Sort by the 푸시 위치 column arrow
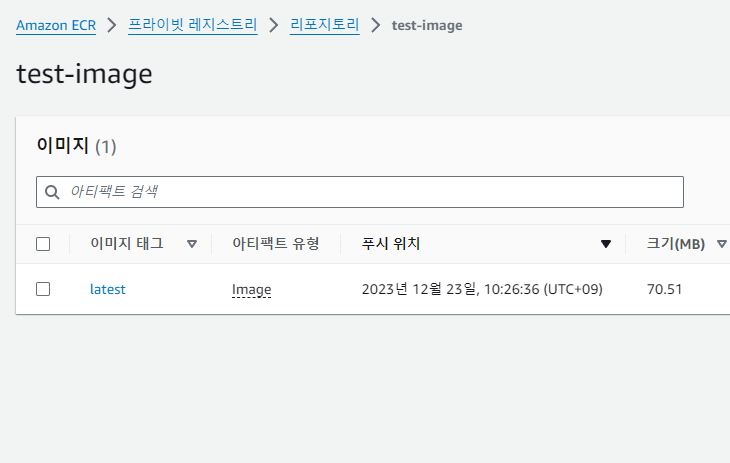This screenshot has width=730, height=463. coord(606,244)
